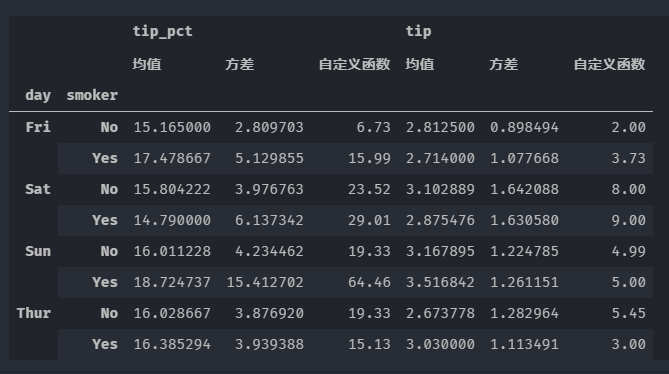Select the Sat row label
Screen dimensions: 669x374
[38, 189]
